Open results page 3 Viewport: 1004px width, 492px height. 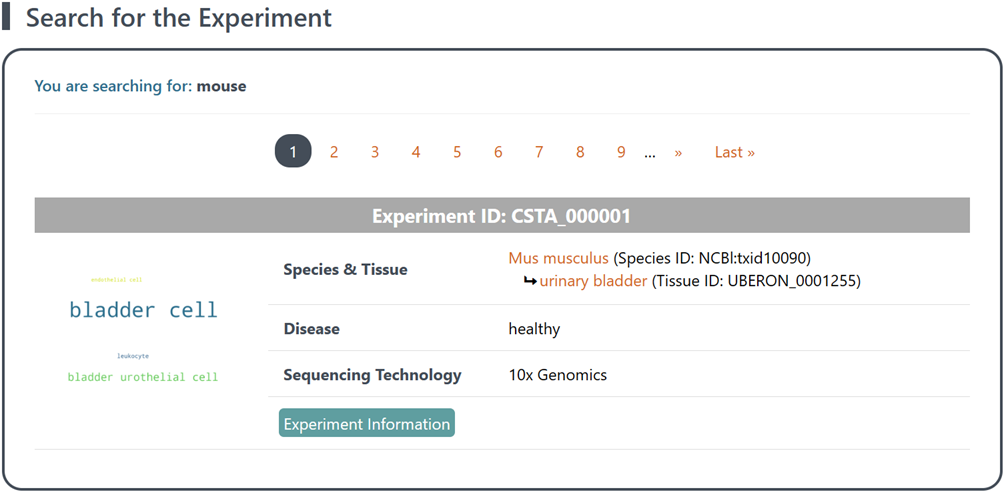click(375, 152)
